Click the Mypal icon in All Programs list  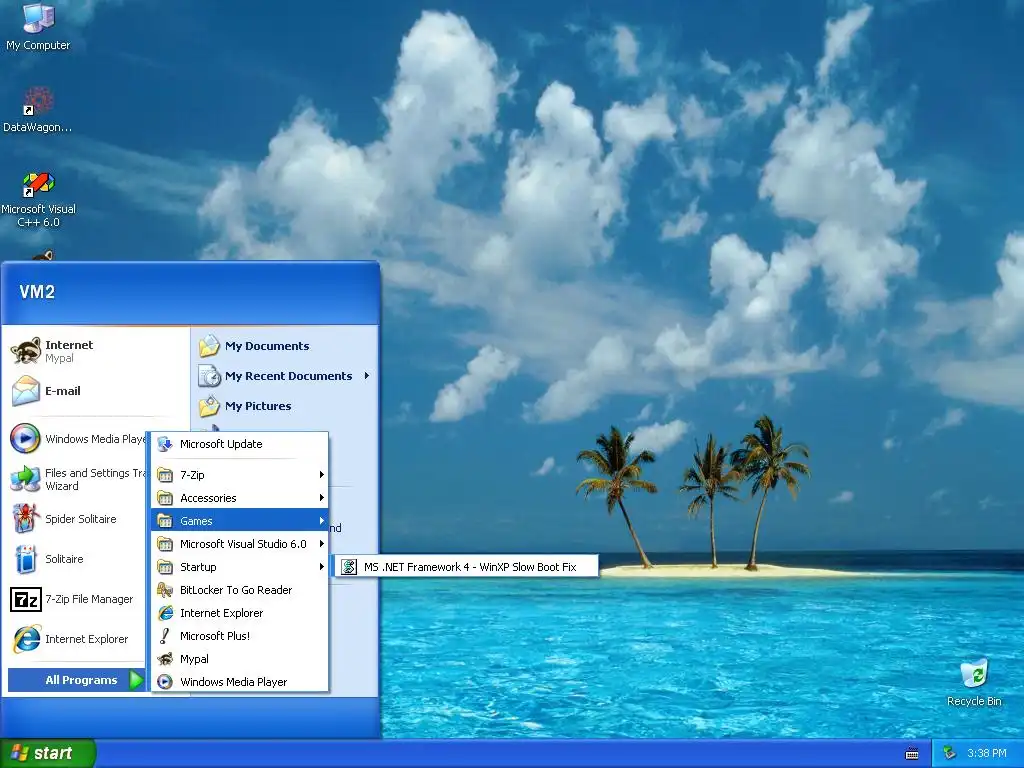pos(165,659)
